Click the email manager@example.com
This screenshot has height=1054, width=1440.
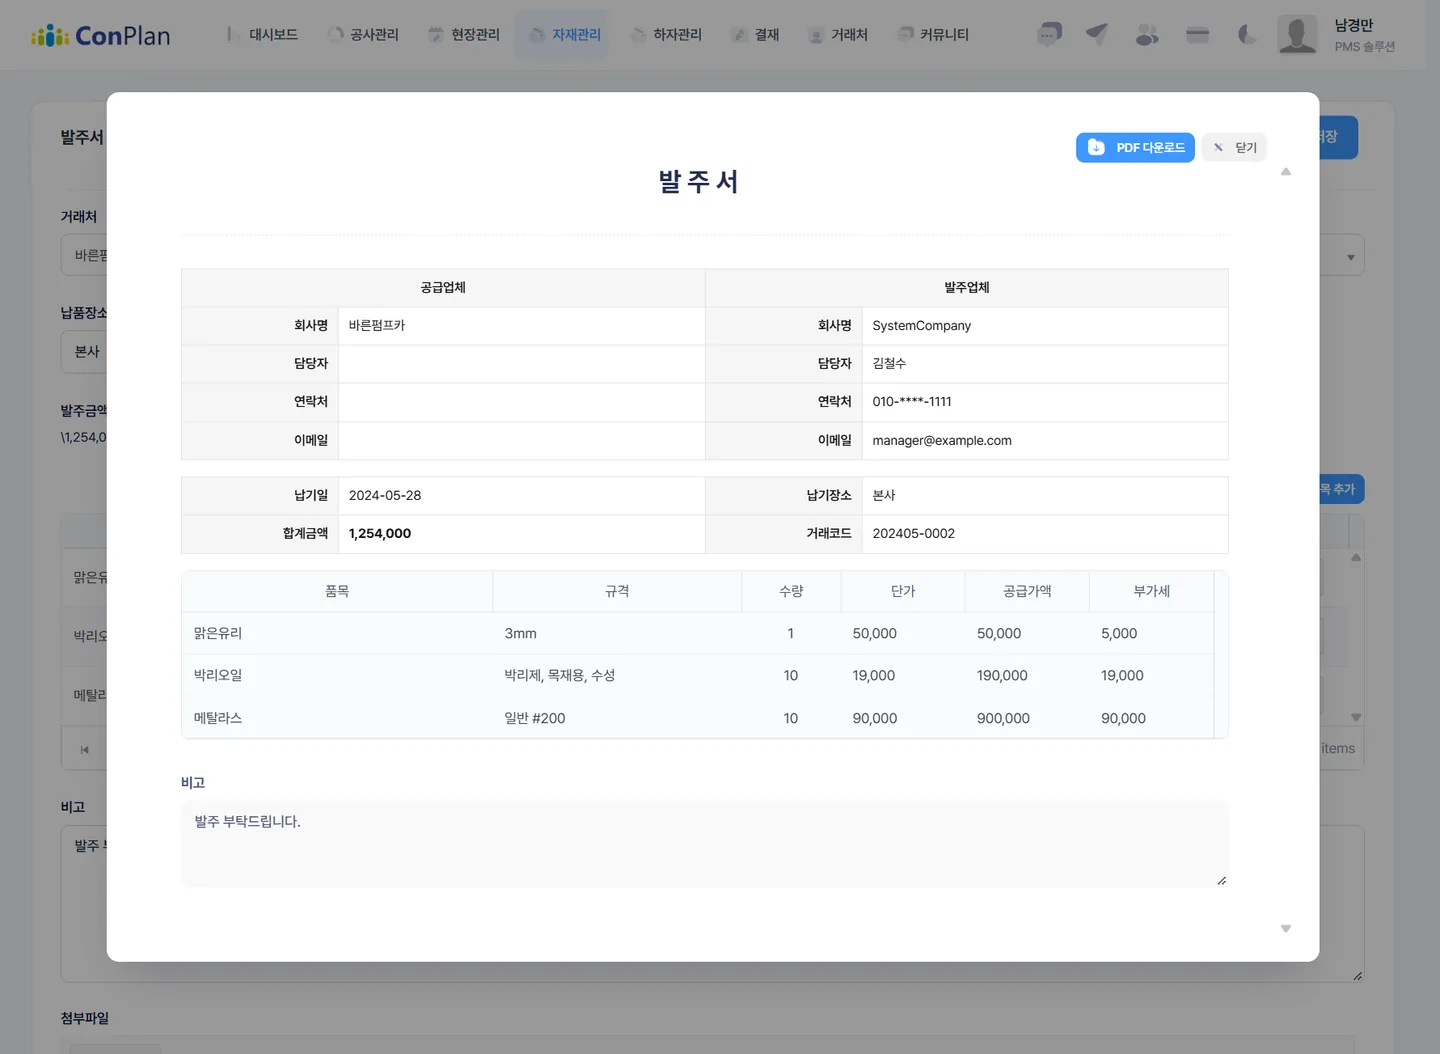tap(941, 441)
